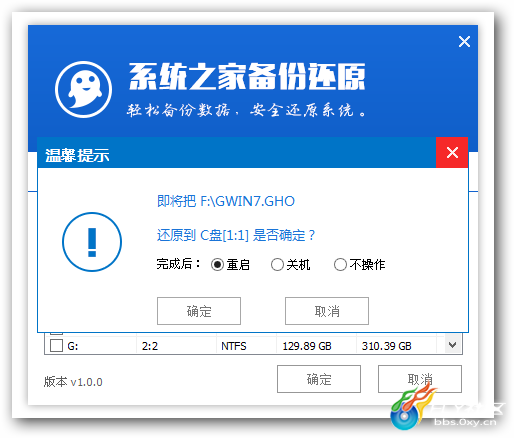Tick the G: drive checkbox
Image resolution: width=514 pixels, height=438 pixels.
click(56, 346)
